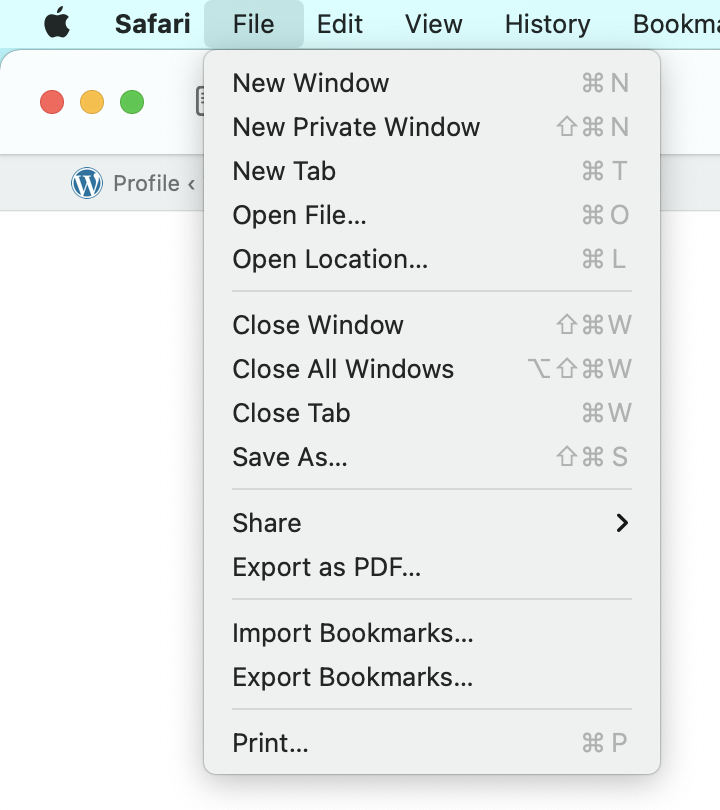720x810 pixels.
Task: Close the open File menu
Action: pyautogui.click(x=254, y=24)
